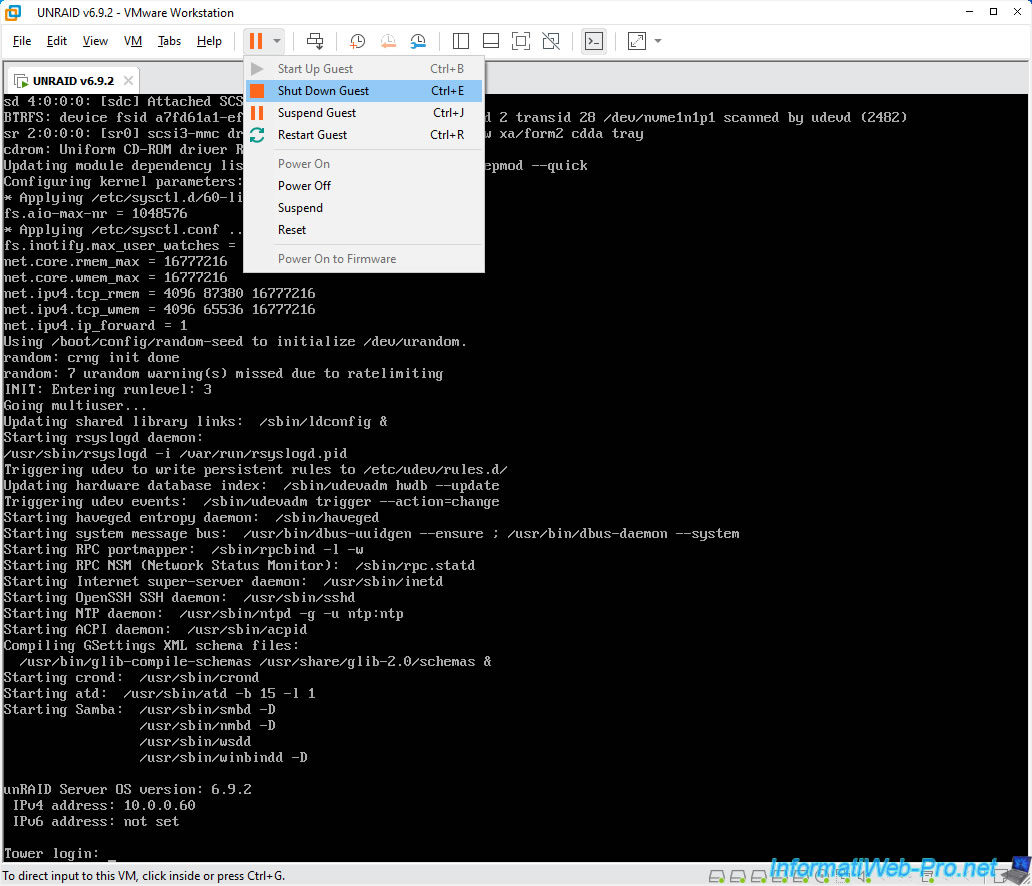
Task: Open the snapshot manager
Action: (x=418, y=41)
